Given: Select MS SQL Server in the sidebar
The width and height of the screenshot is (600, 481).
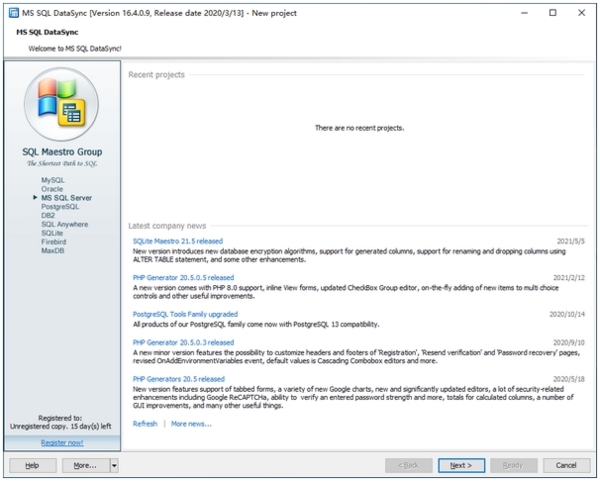Looking at the screenshot, I should pos(67,198).
